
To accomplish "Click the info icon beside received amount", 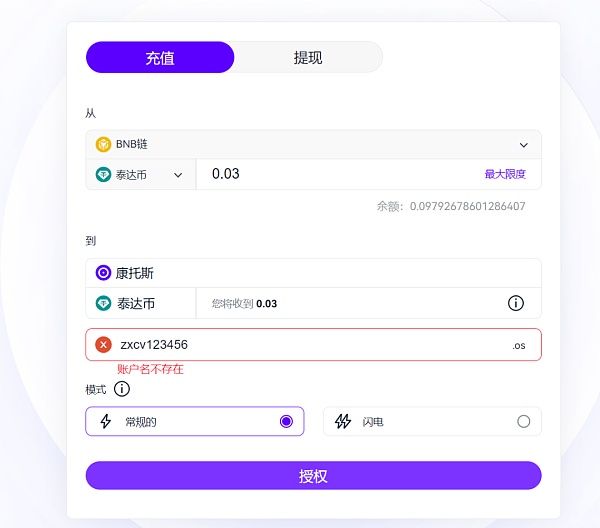I will click(516, 303).
